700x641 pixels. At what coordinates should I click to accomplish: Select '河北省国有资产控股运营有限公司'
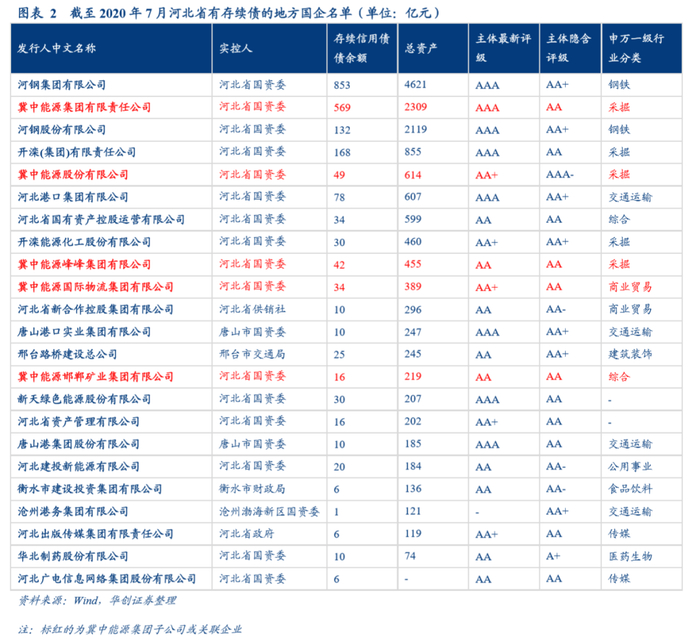pos(101,220)
